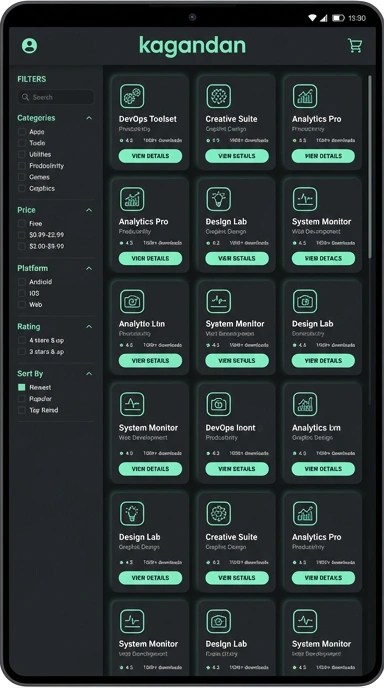The image size is (384, 688).
Task: Tick the Graphics category checkbox
Action: coord(22,189)
